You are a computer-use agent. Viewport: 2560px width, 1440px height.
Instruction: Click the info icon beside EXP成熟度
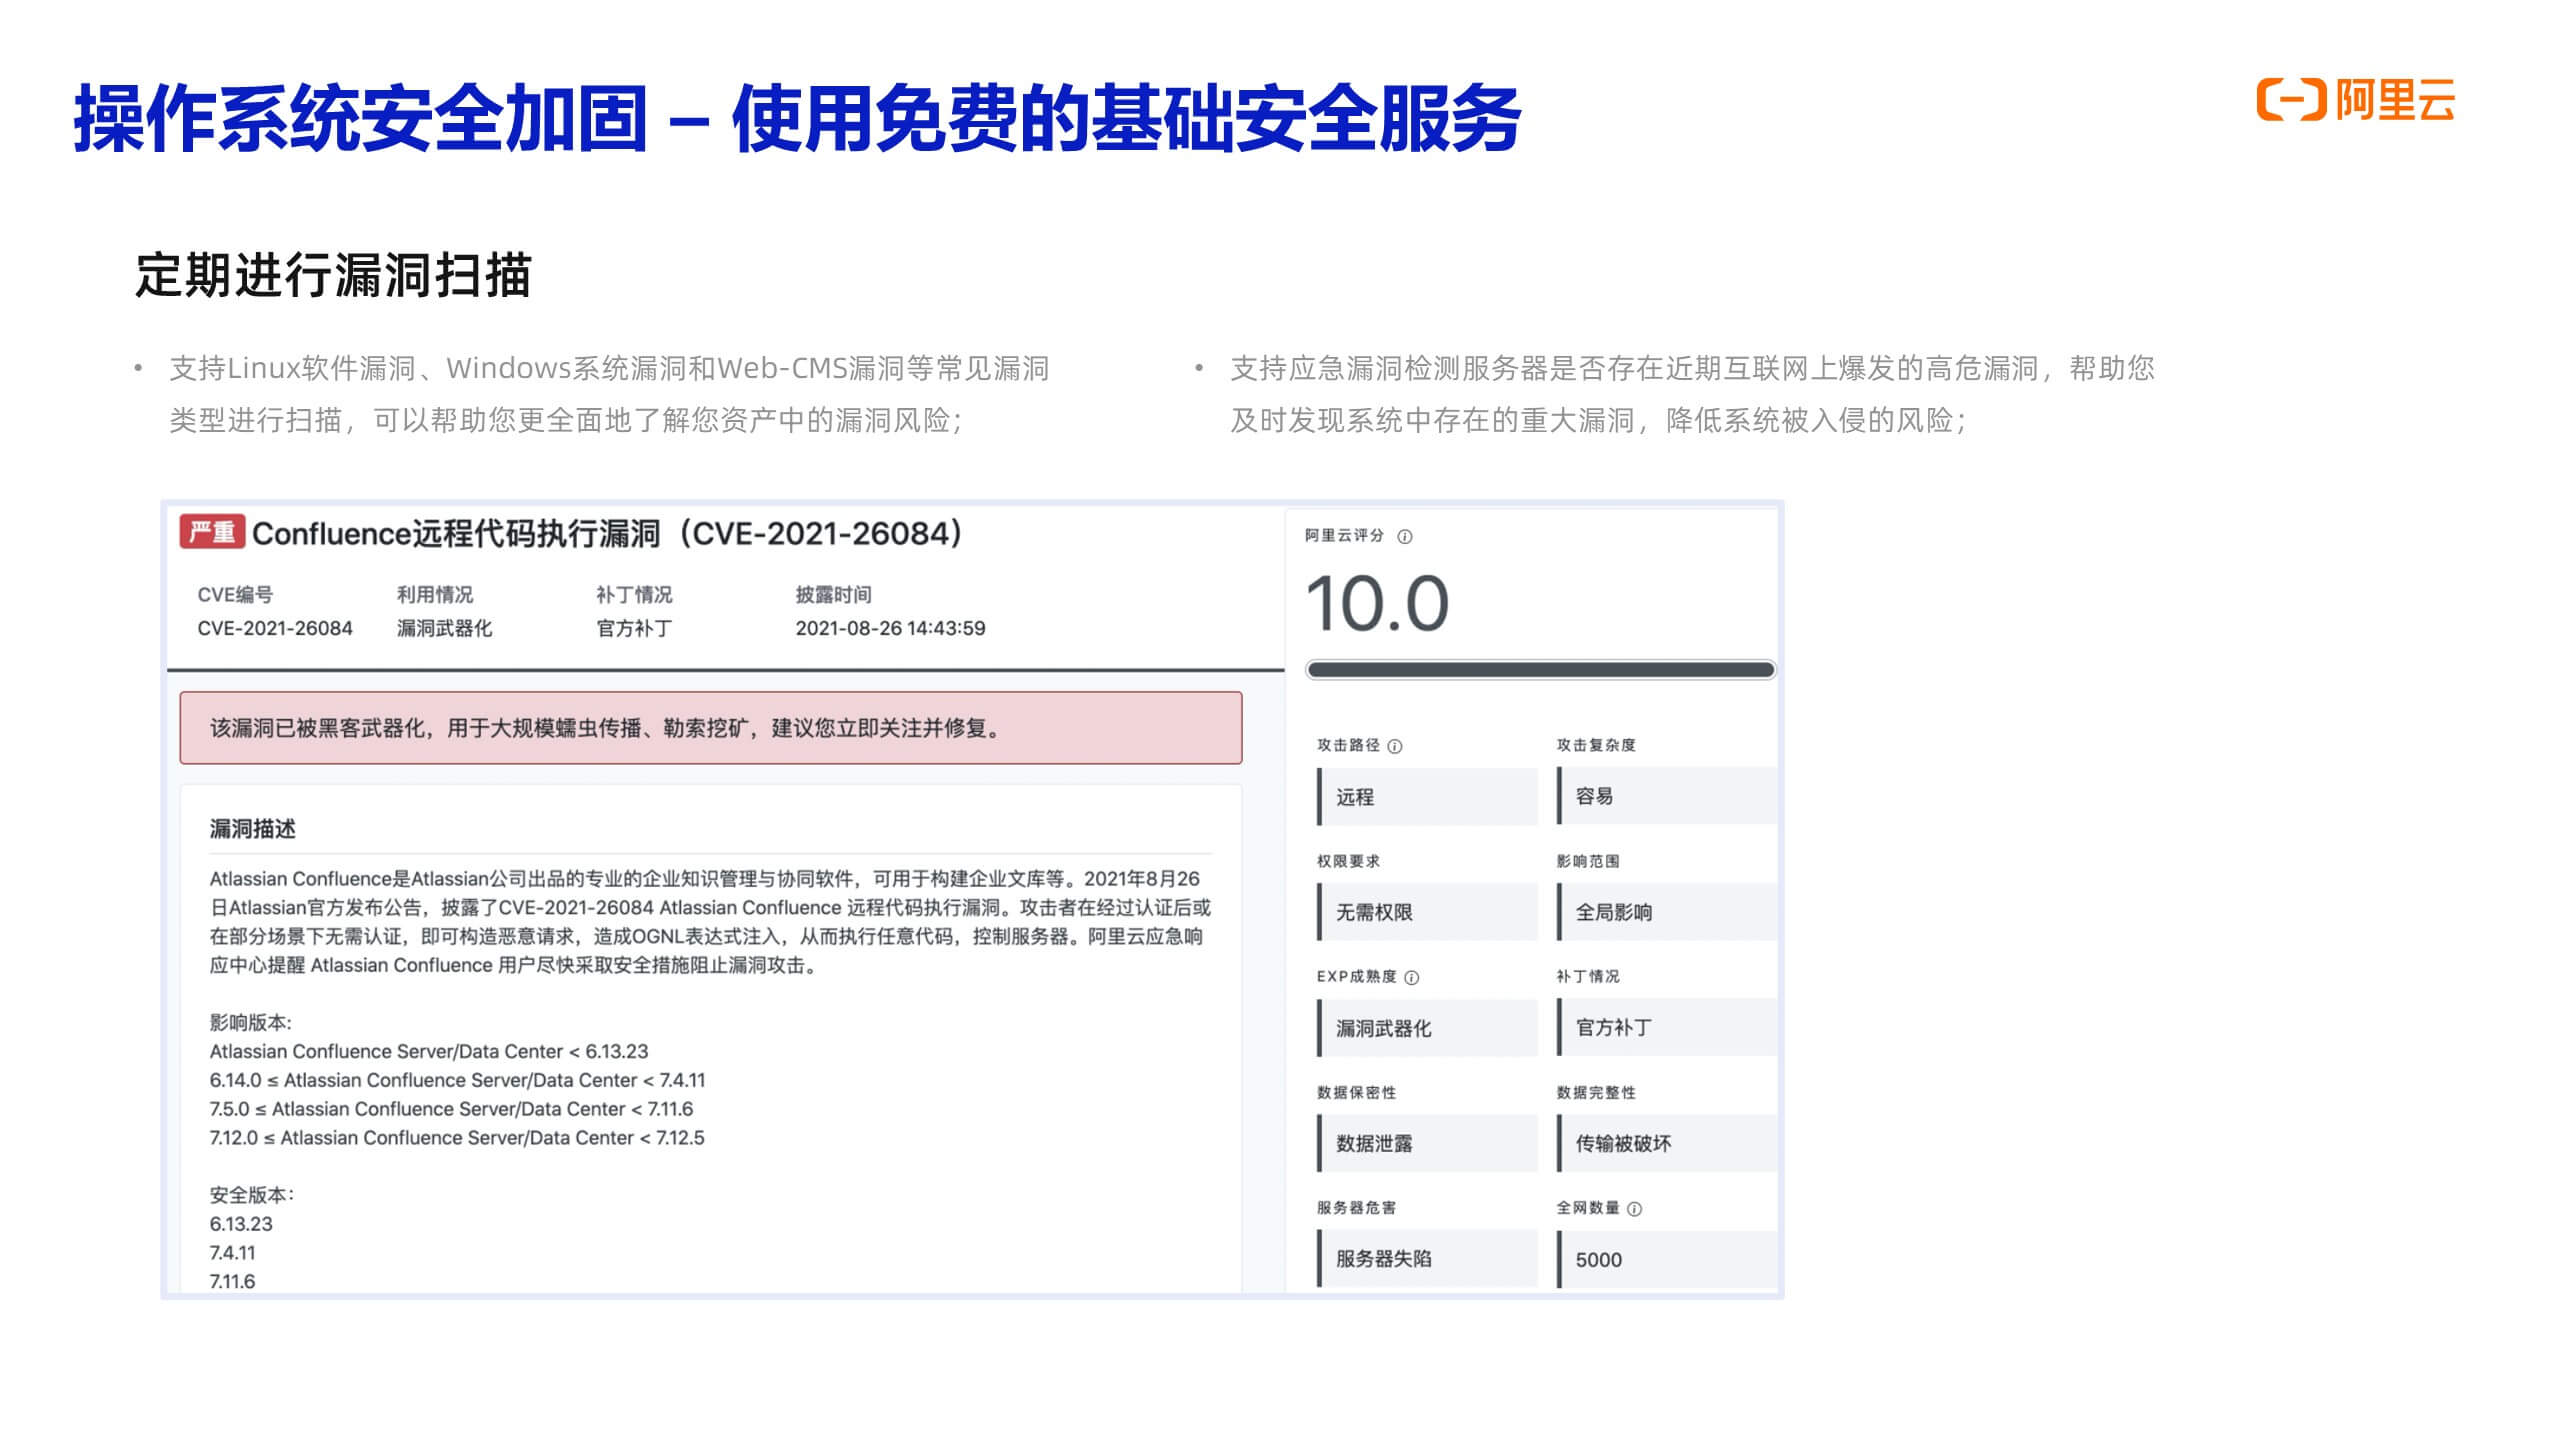(x=1412, y=977)
